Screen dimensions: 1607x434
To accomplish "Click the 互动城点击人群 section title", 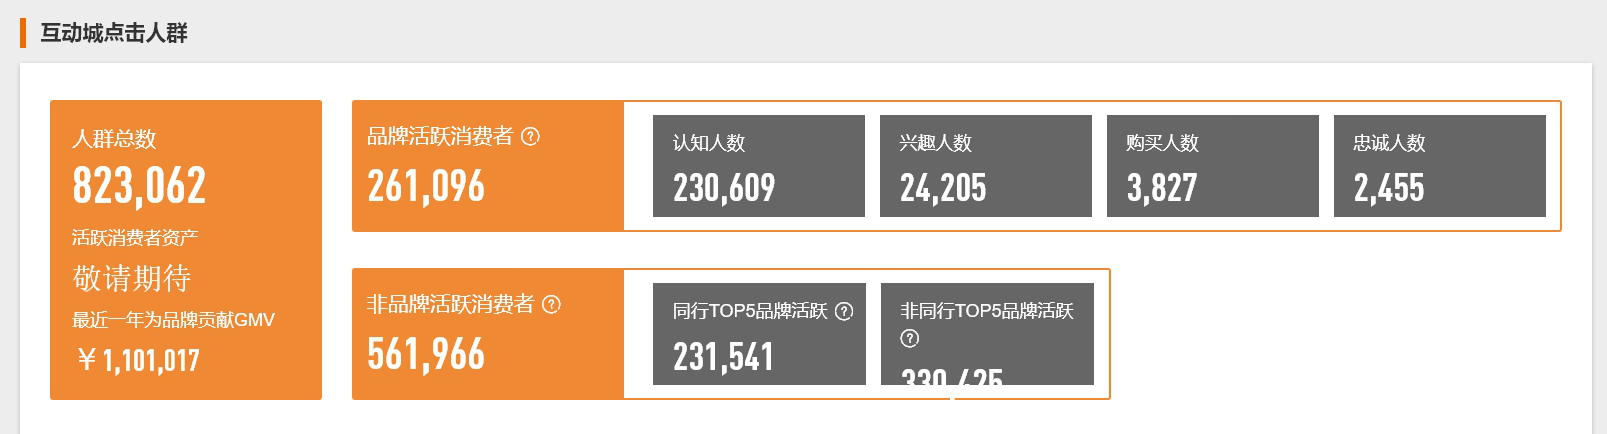I will pos(114,33).
